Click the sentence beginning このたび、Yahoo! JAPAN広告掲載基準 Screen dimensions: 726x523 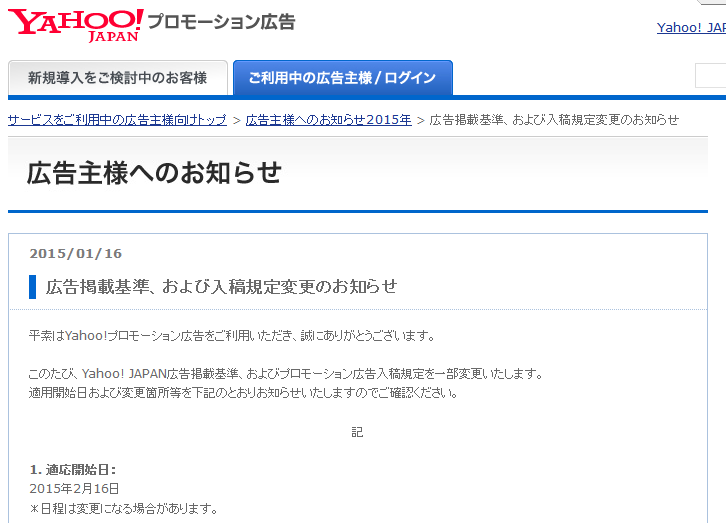tap(286, 374)
